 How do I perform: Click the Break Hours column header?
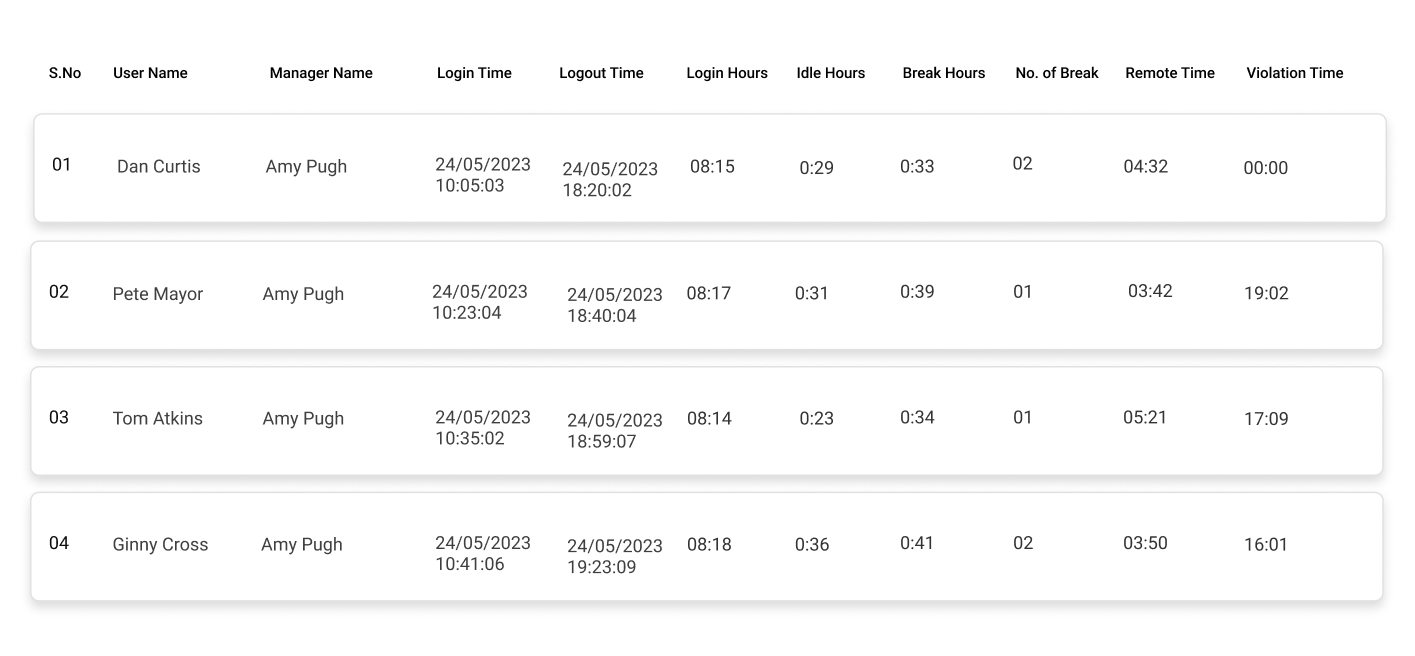pyautogui.click(x=943, y=73)
